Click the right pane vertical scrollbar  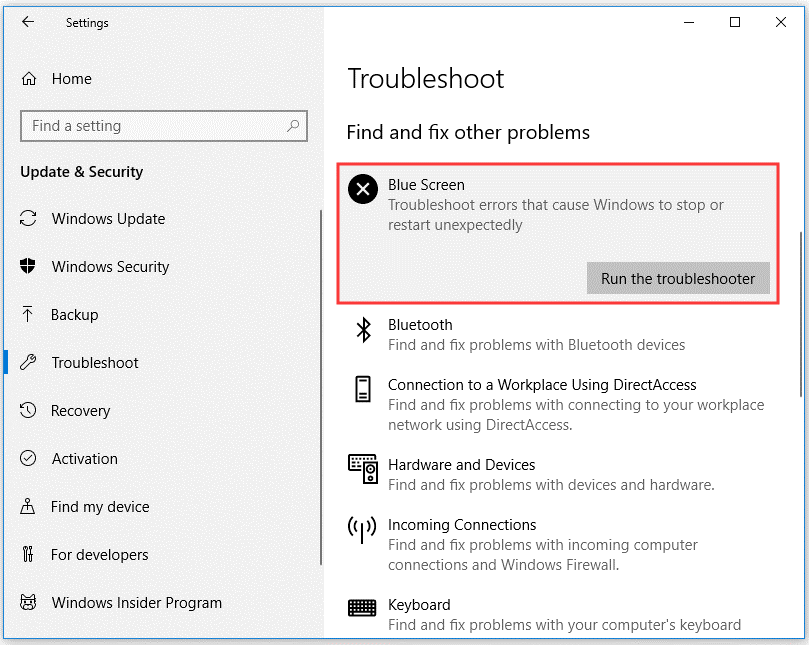pyautogui.click(x=801, y=315)
